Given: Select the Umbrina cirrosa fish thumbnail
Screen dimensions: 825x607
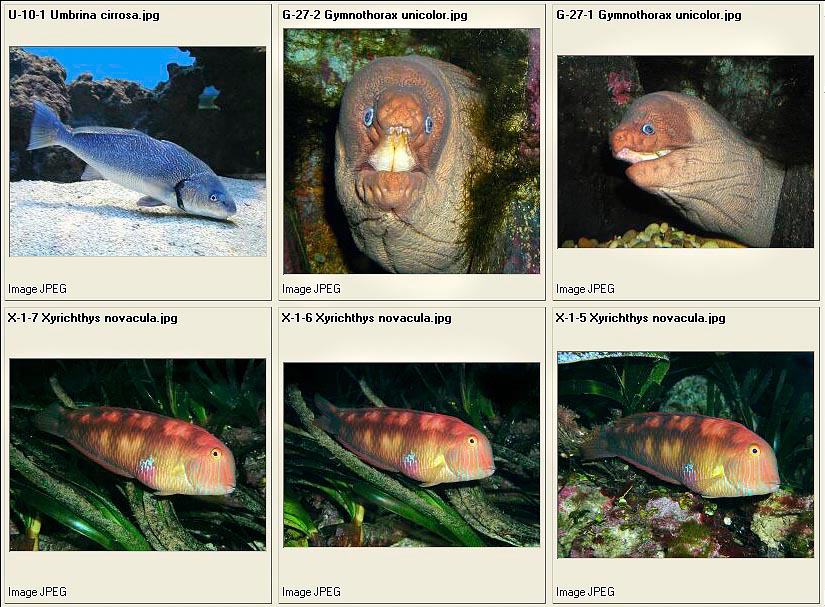Looking at the screenshot, I should coord(138,151).
